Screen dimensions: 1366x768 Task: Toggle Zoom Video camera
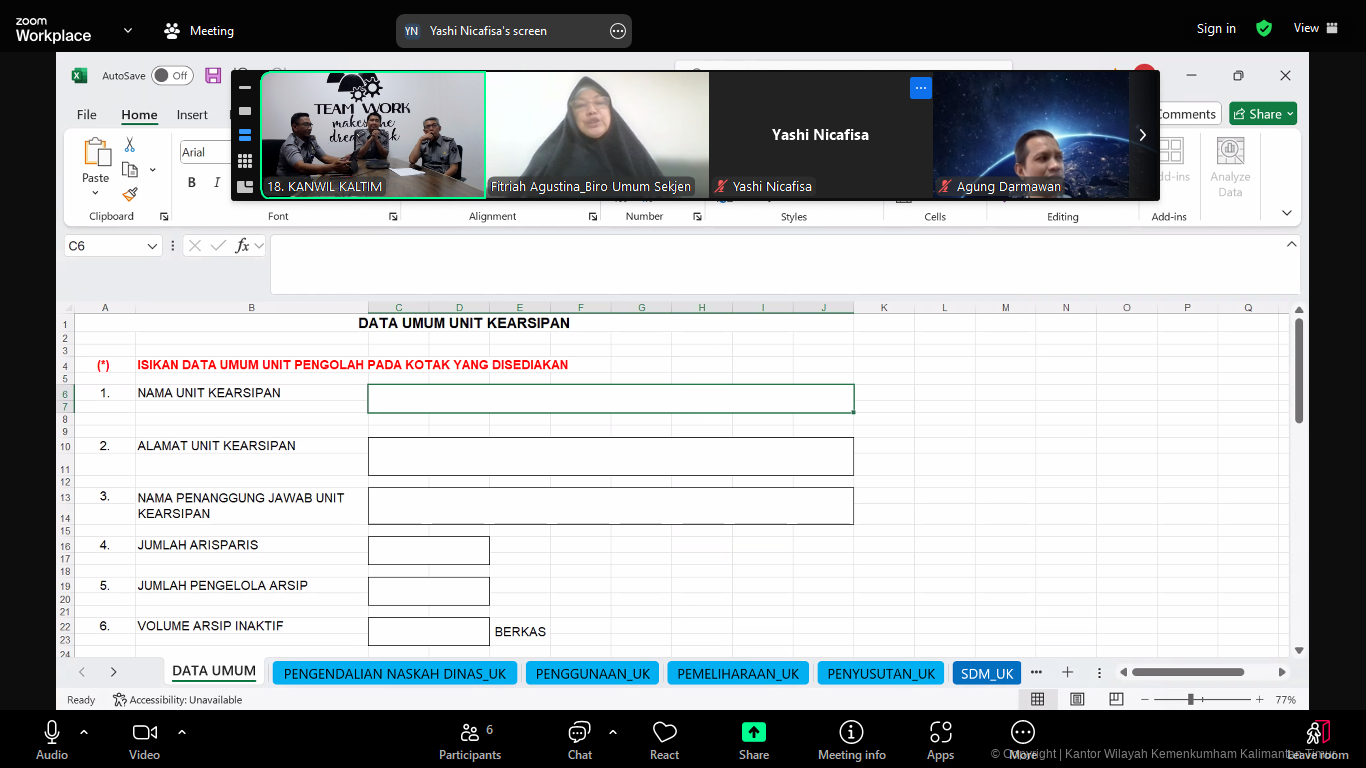tap(145, 740)
